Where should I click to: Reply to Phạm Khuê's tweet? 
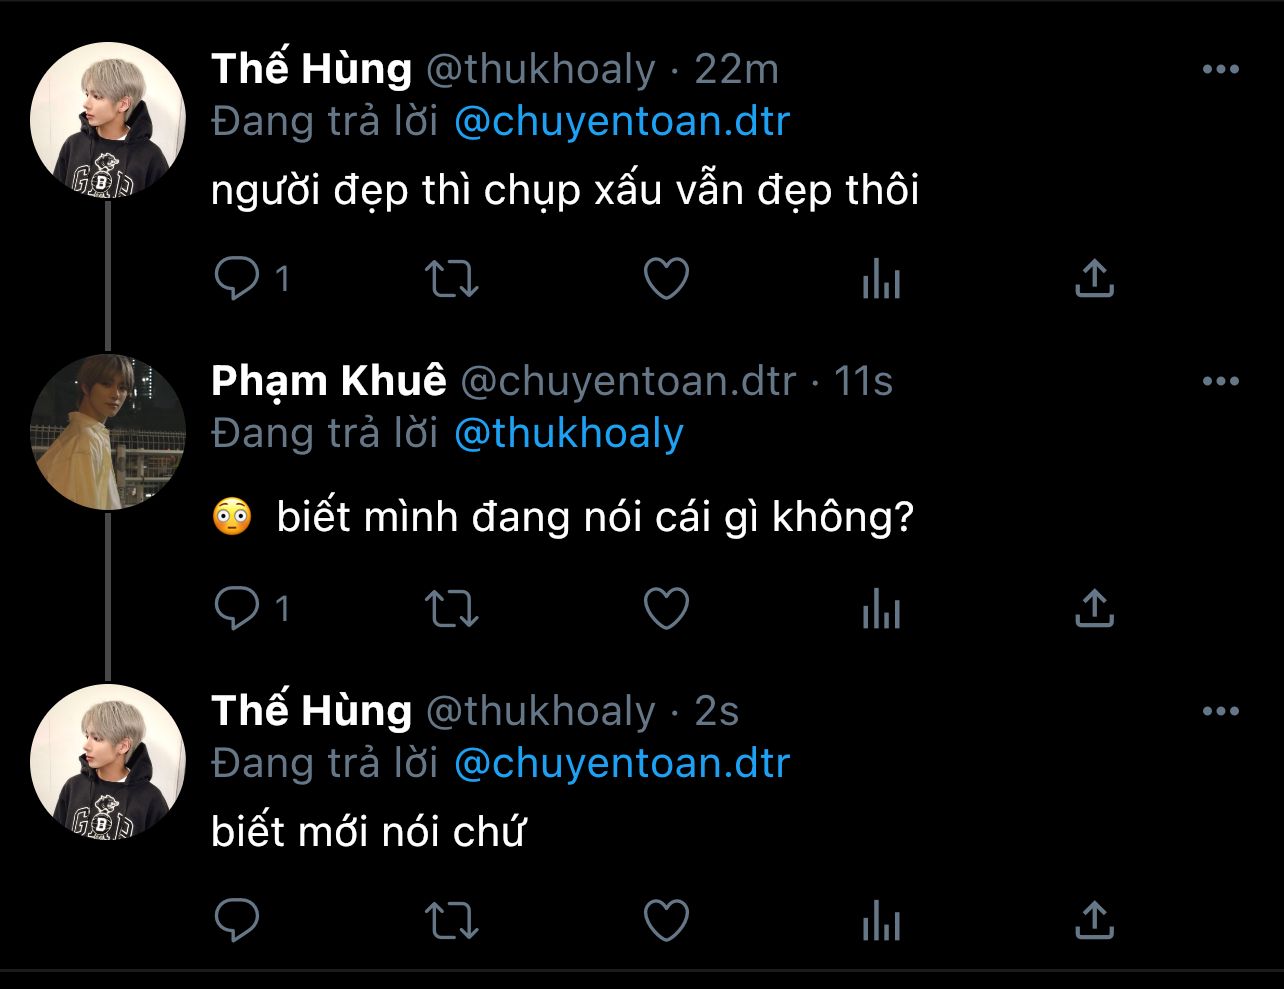click(238, 607)
